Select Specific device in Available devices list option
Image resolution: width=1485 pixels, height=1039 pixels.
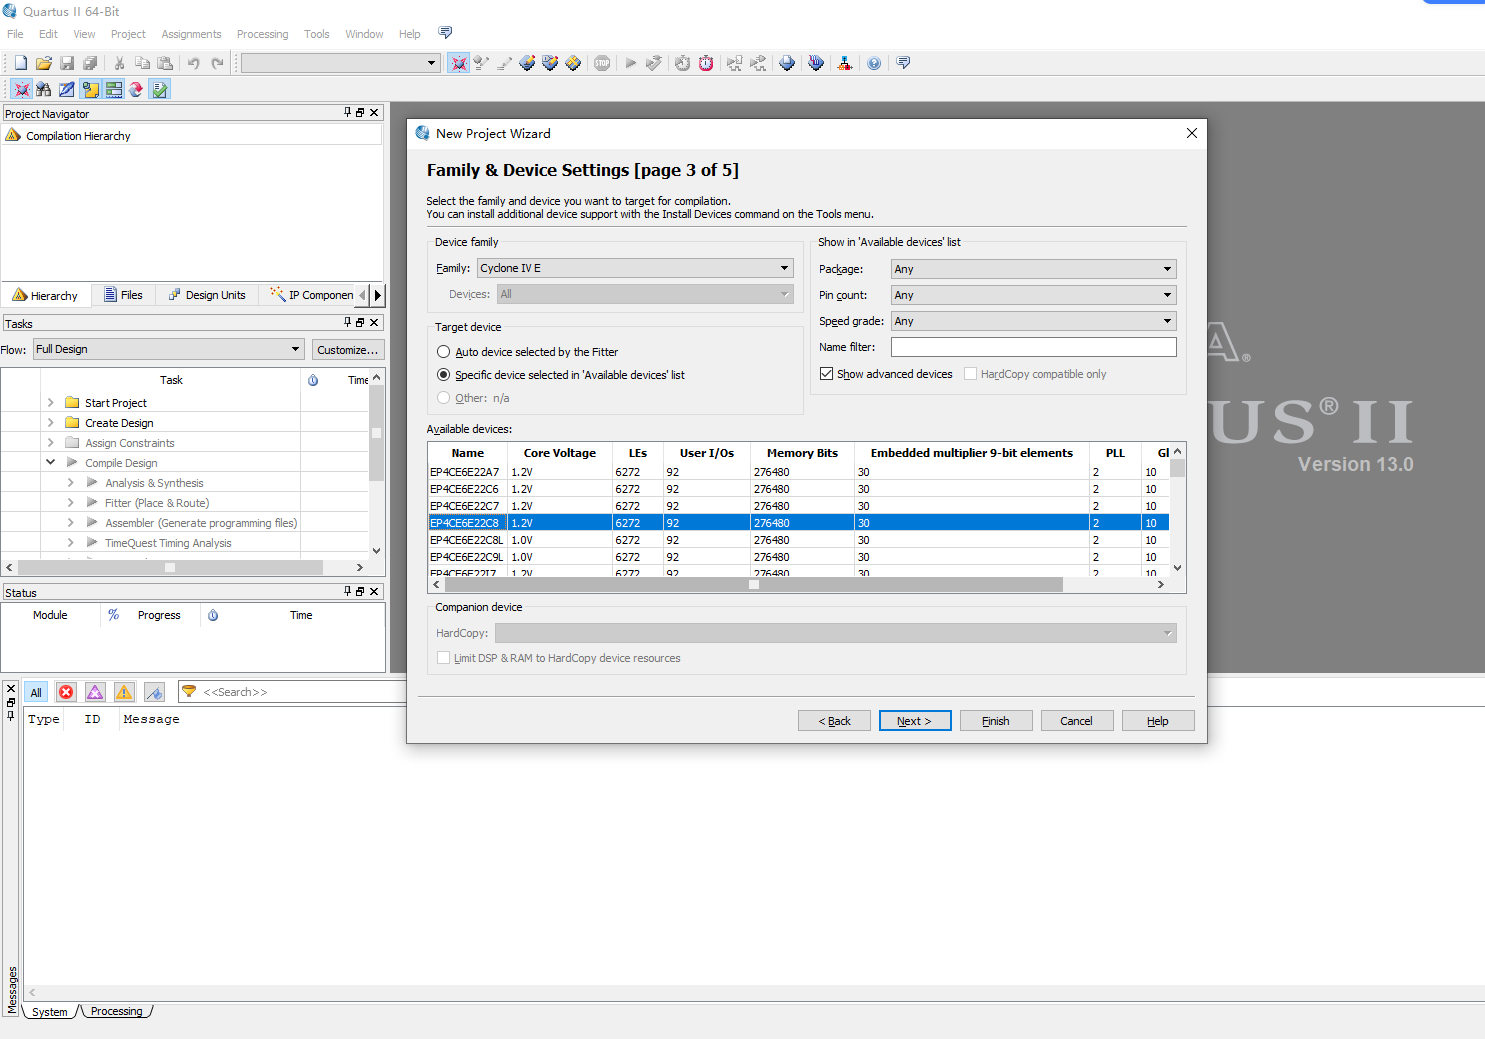(x=444, y=375)
